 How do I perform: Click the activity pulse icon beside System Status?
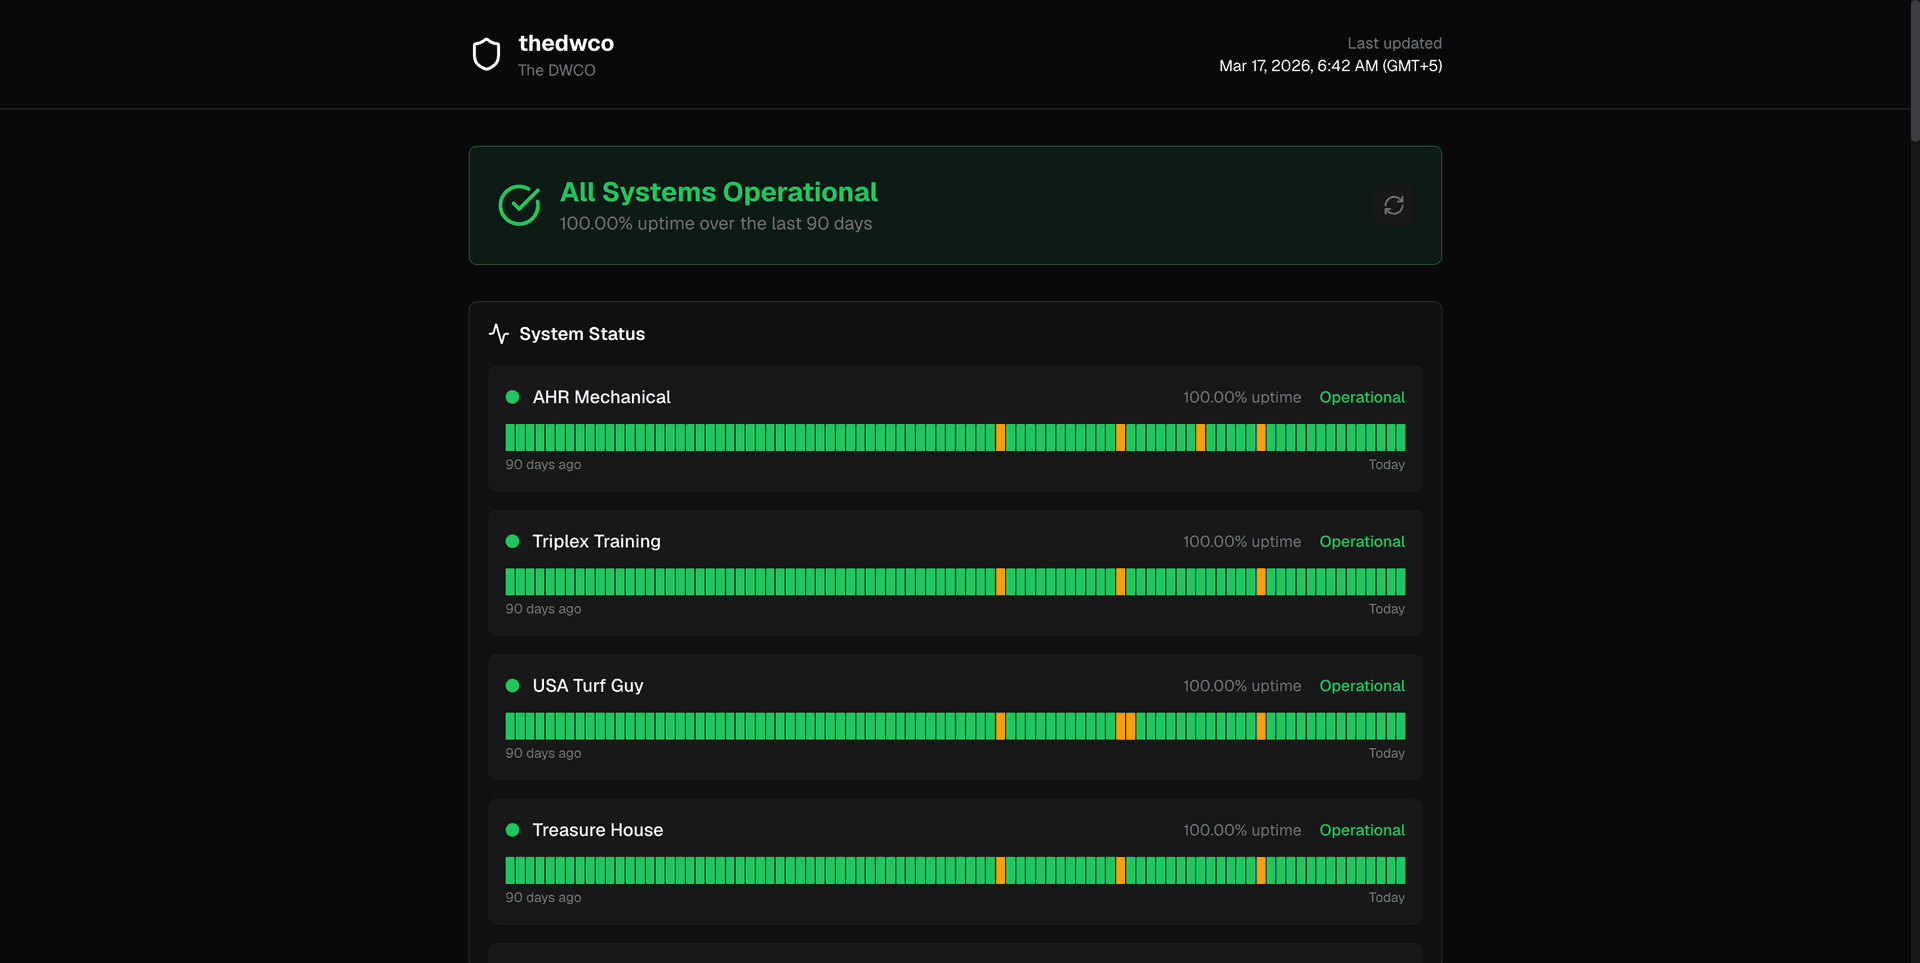point(499,334)
